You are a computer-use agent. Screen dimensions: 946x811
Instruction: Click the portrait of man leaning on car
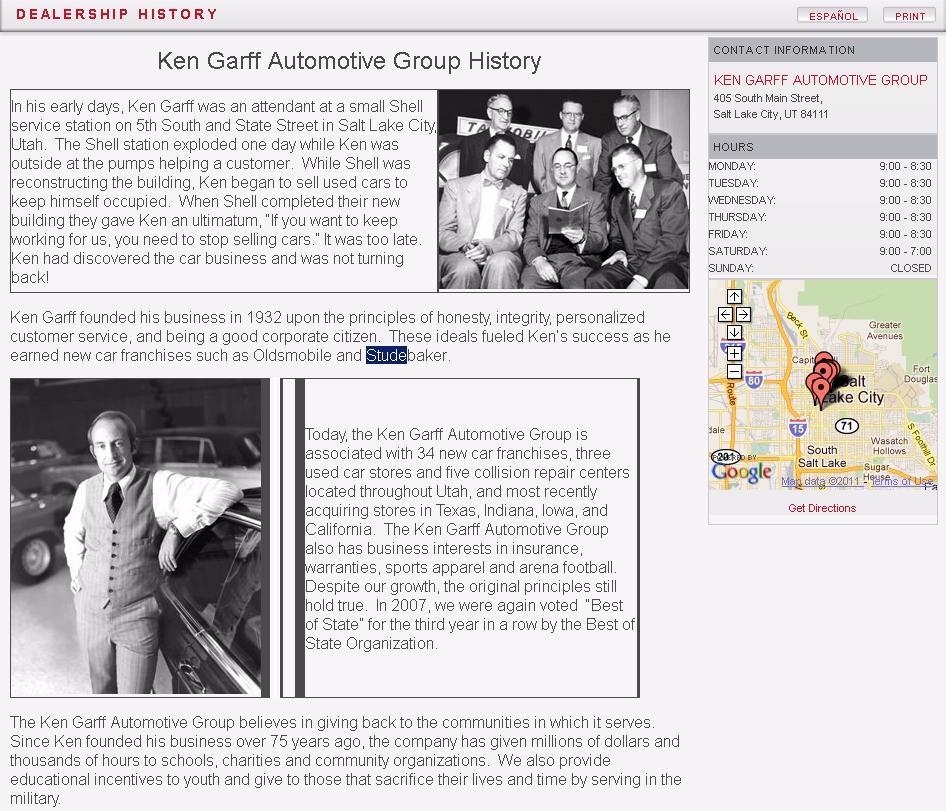pos(136,536)
